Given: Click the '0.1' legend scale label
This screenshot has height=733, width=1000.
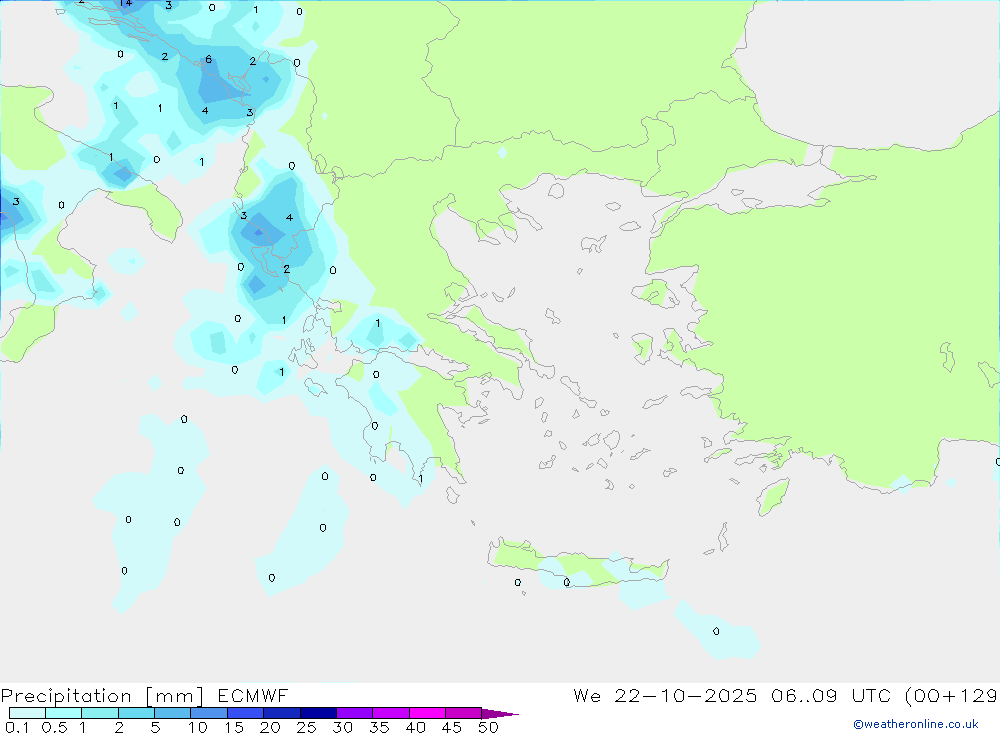Looking at the screenshot, I should point(17,727).
